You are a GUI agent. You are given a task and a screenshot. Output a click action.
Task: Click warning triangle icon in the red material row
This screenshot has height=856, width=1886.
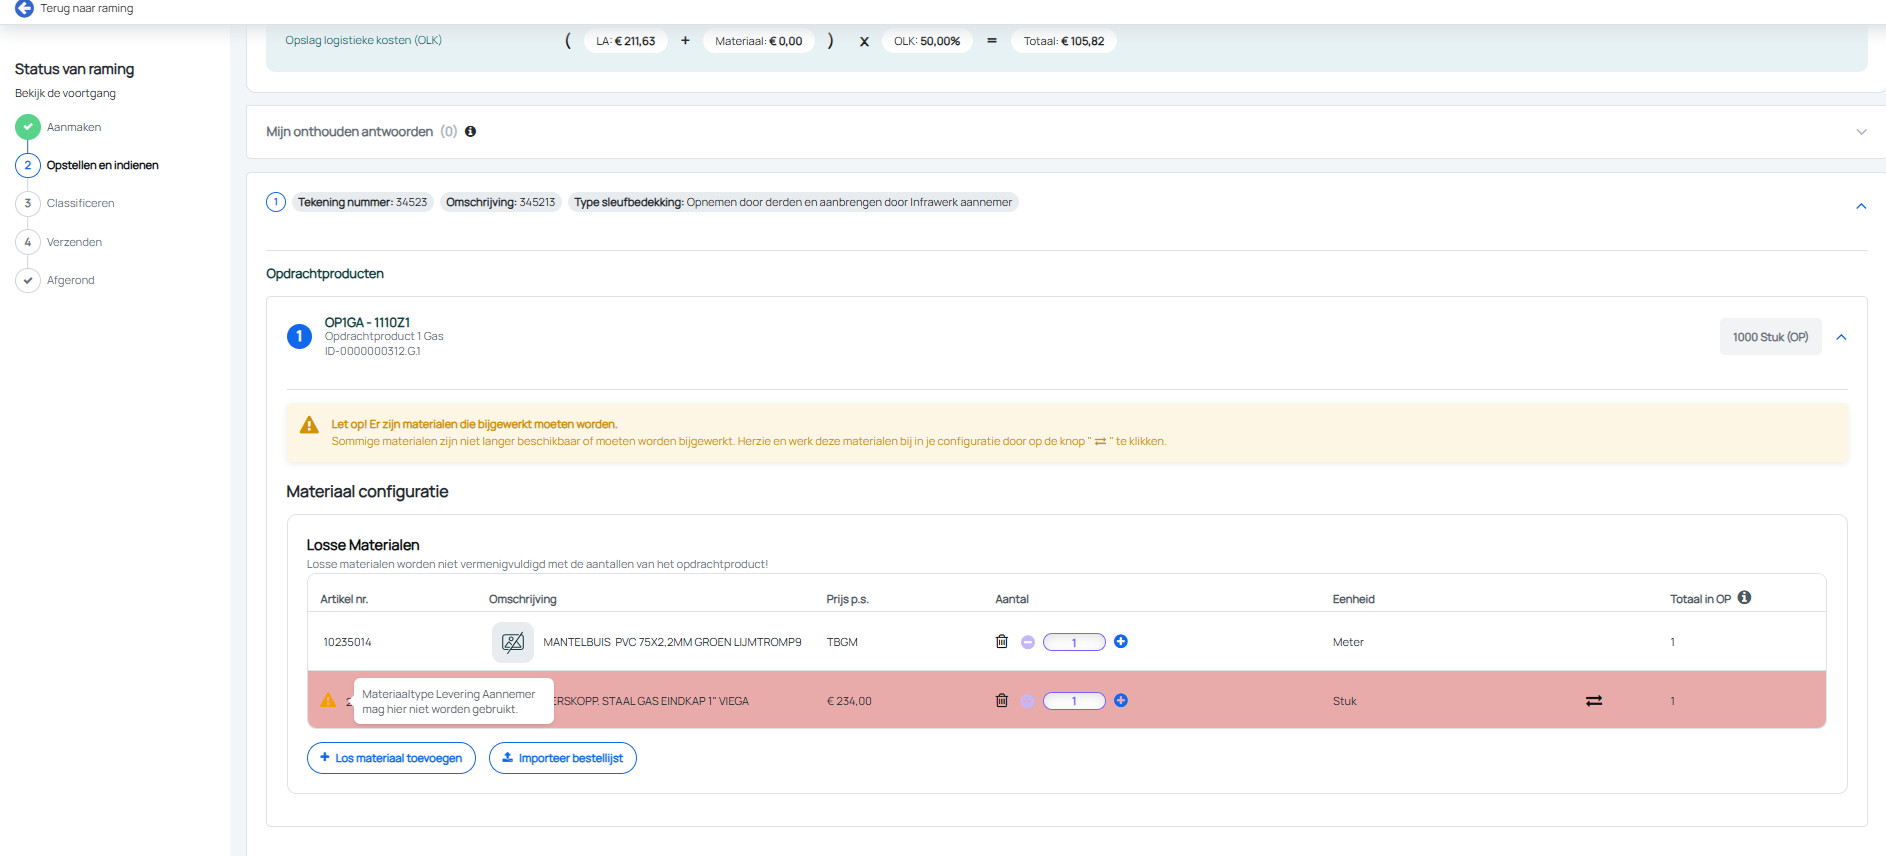point(328,700)
